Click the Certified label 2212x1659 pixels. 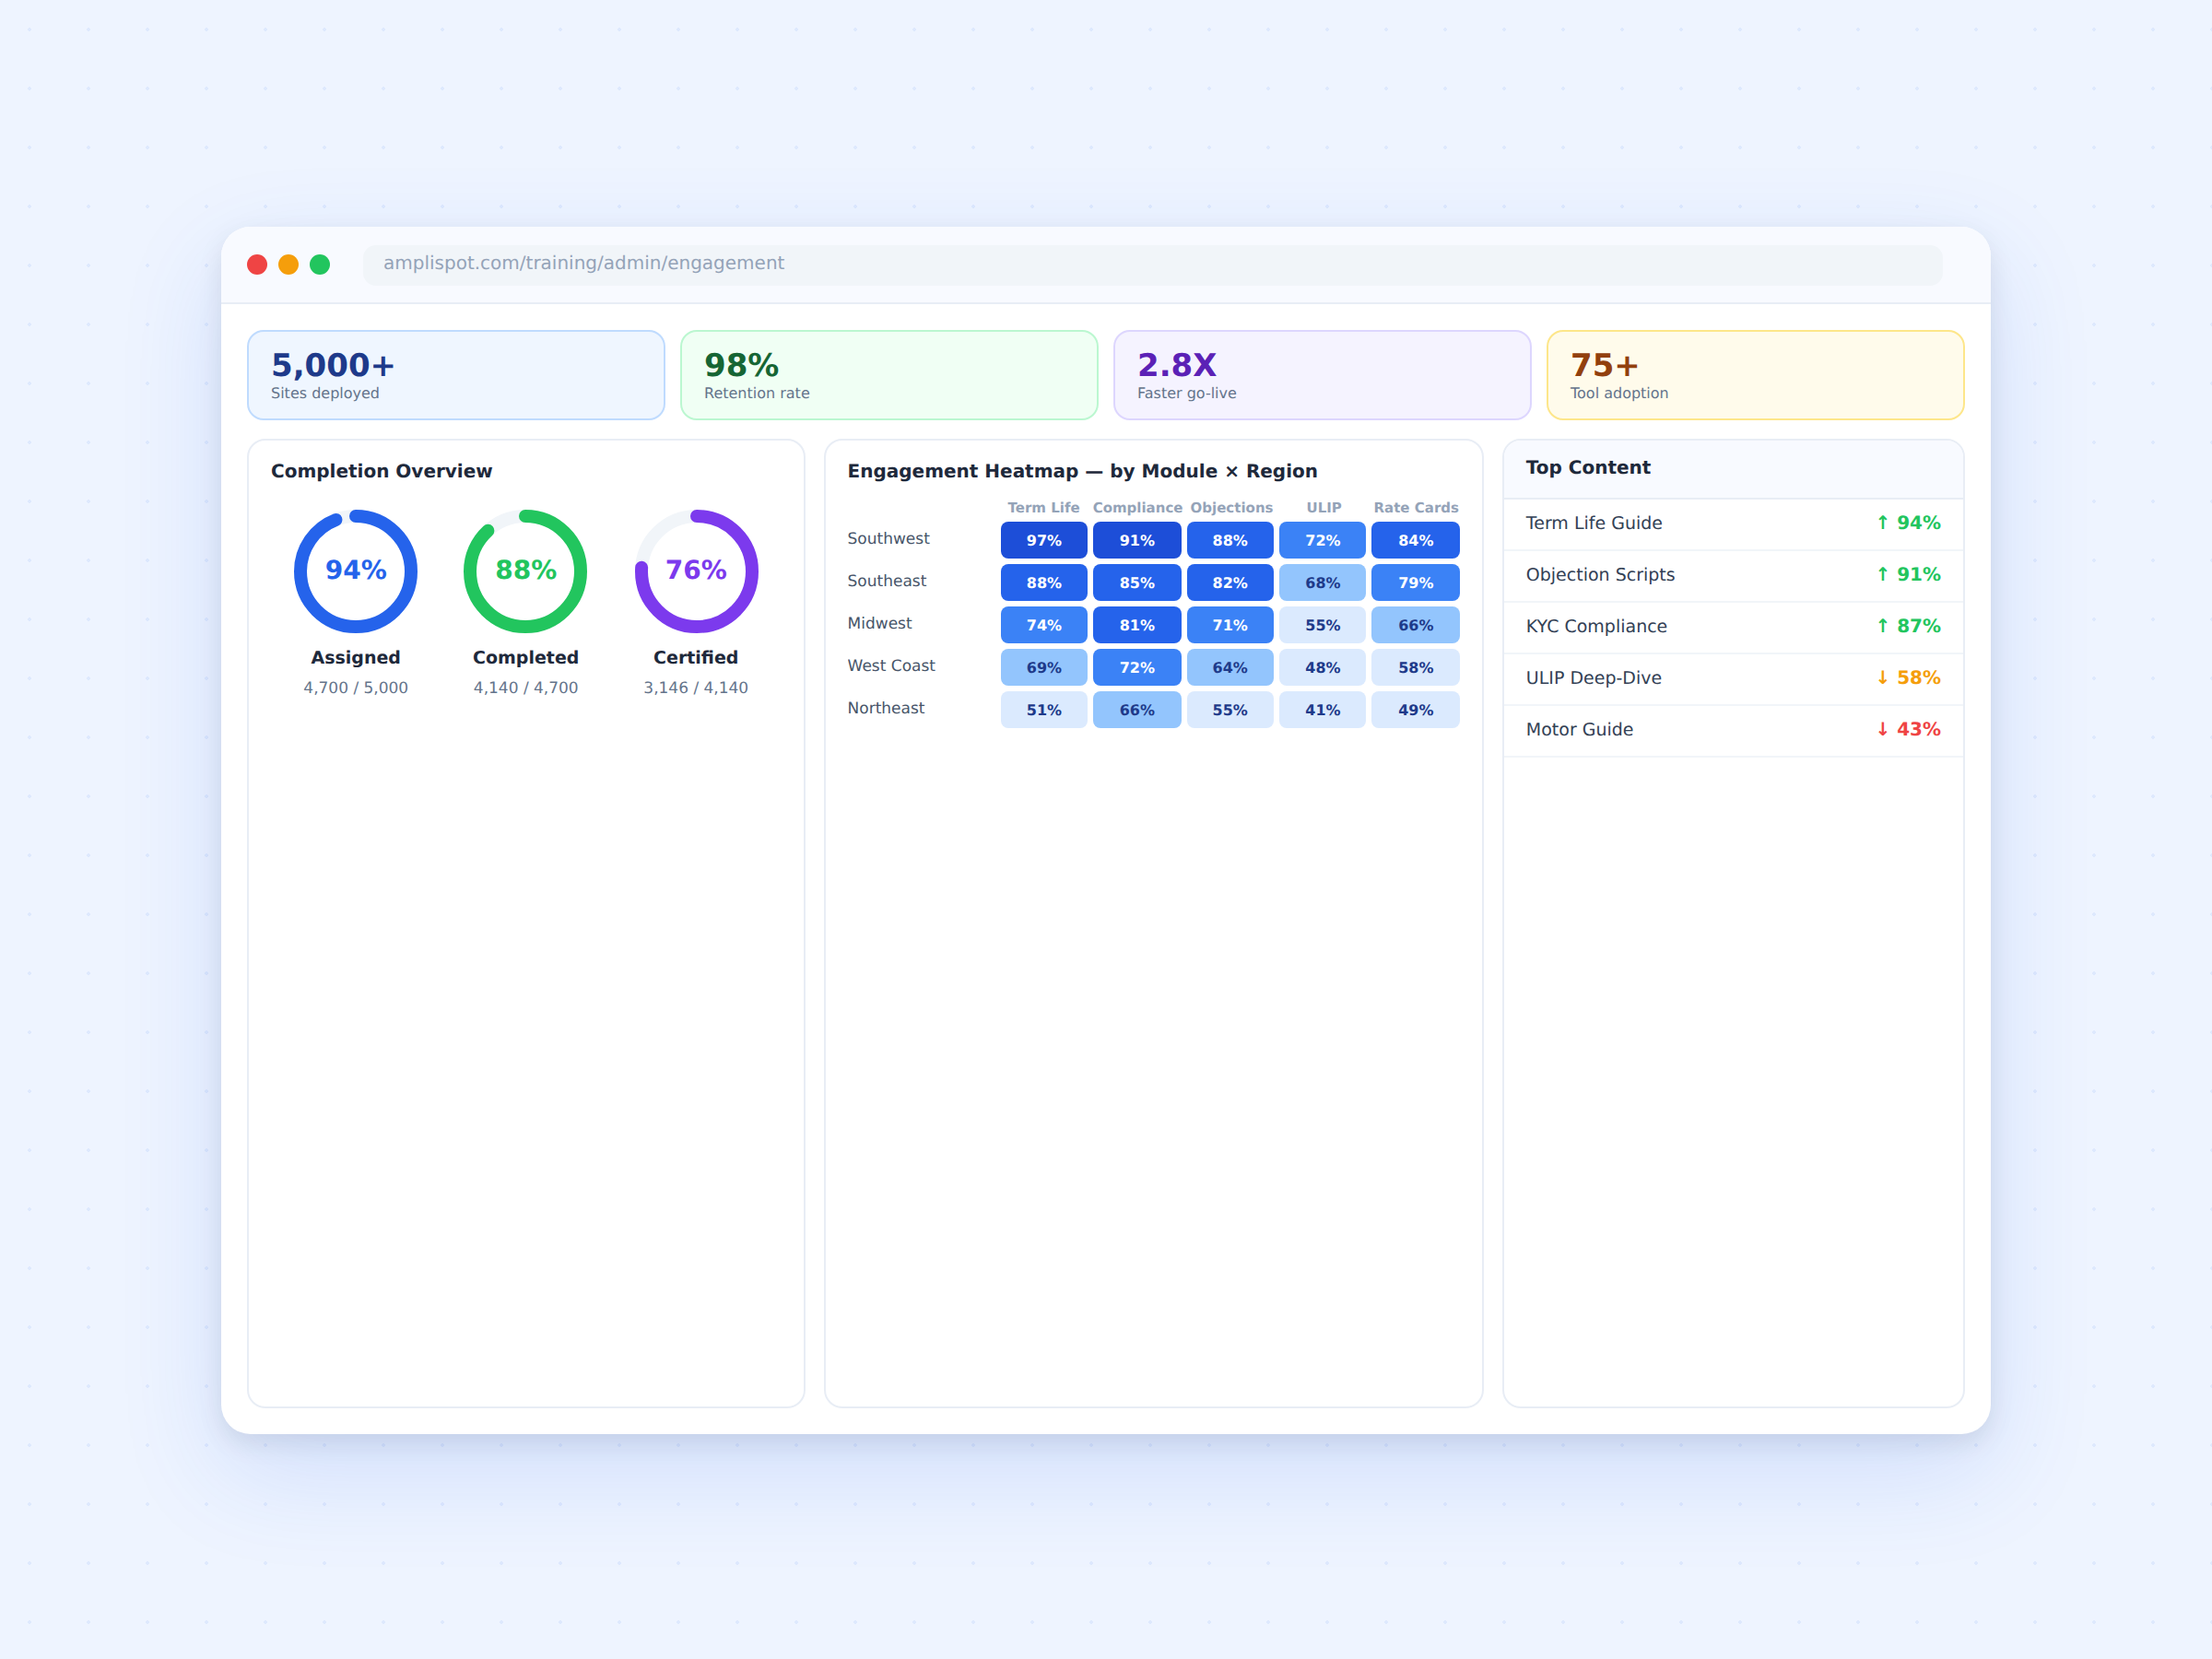click(696, 657)
